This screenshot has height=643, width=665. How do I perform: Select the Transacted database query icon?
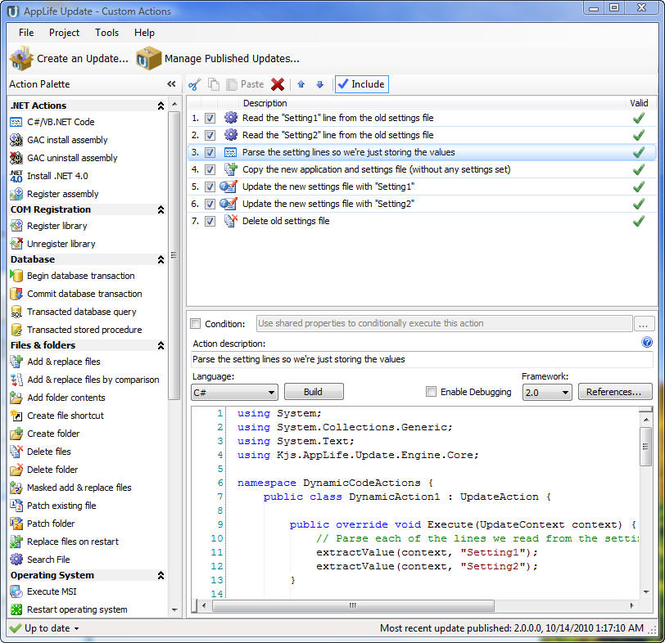[x=16, y=312]
